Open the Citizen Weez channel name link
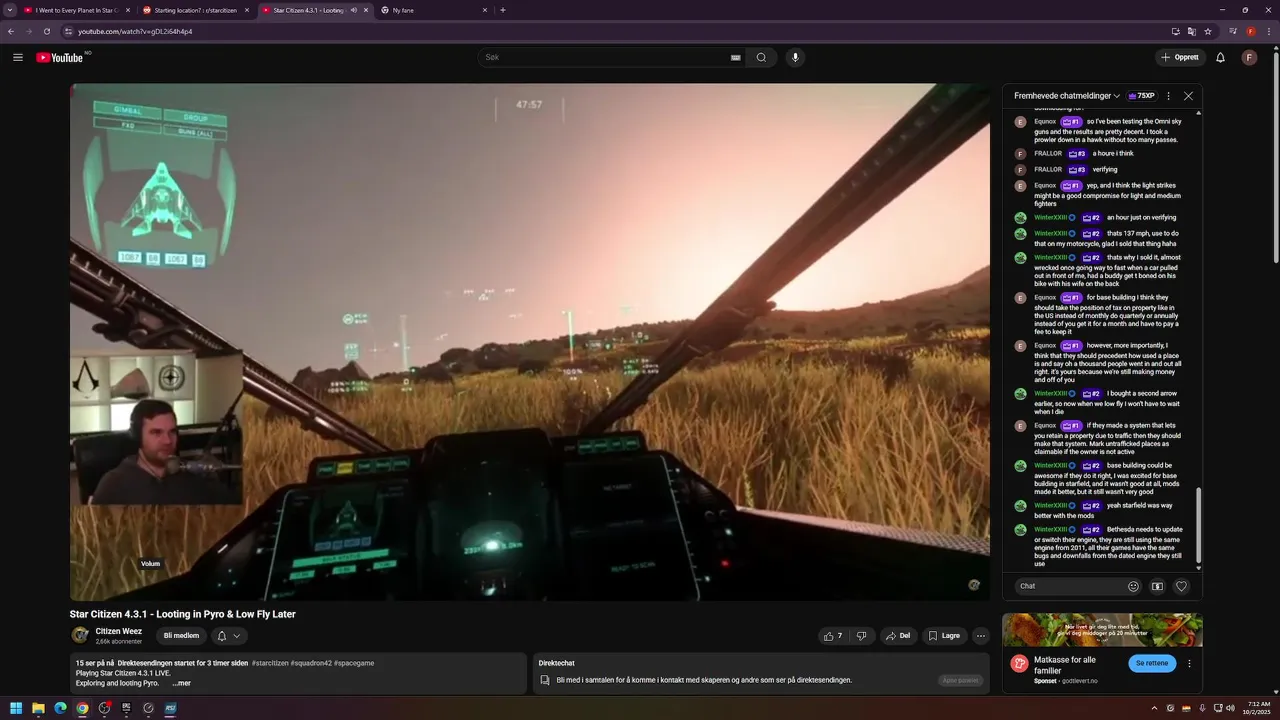 tap(118, 631)
